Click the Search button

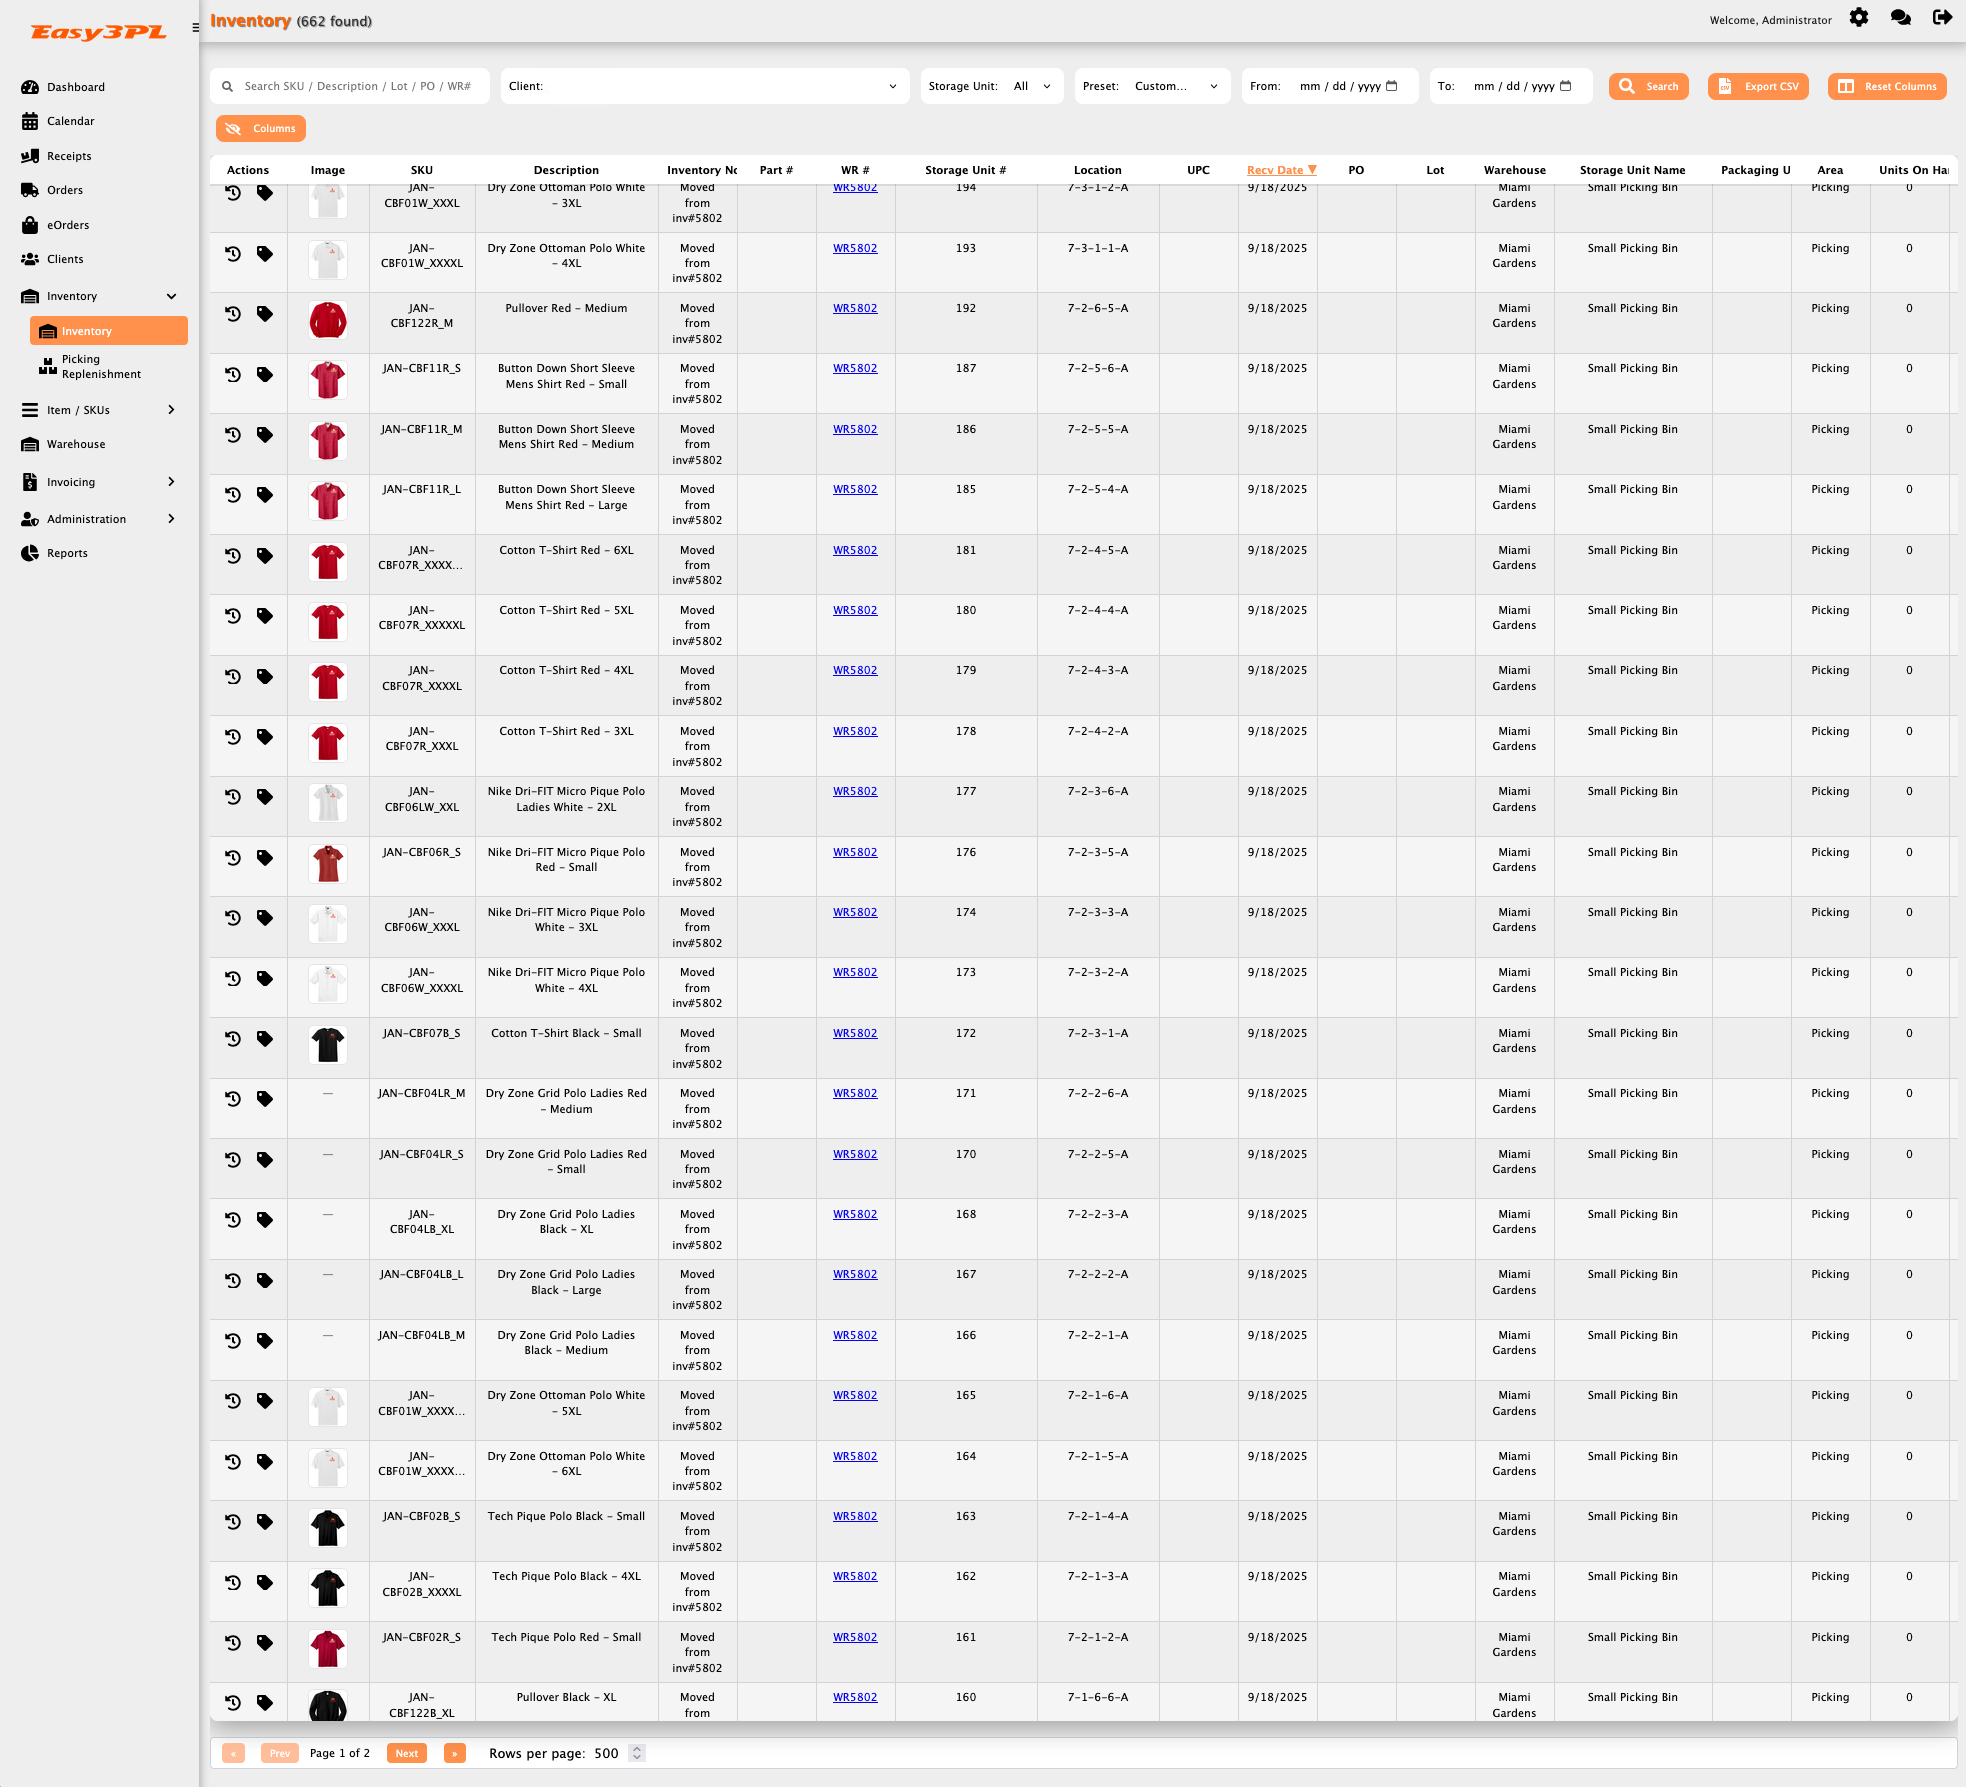pos(1648,86)
